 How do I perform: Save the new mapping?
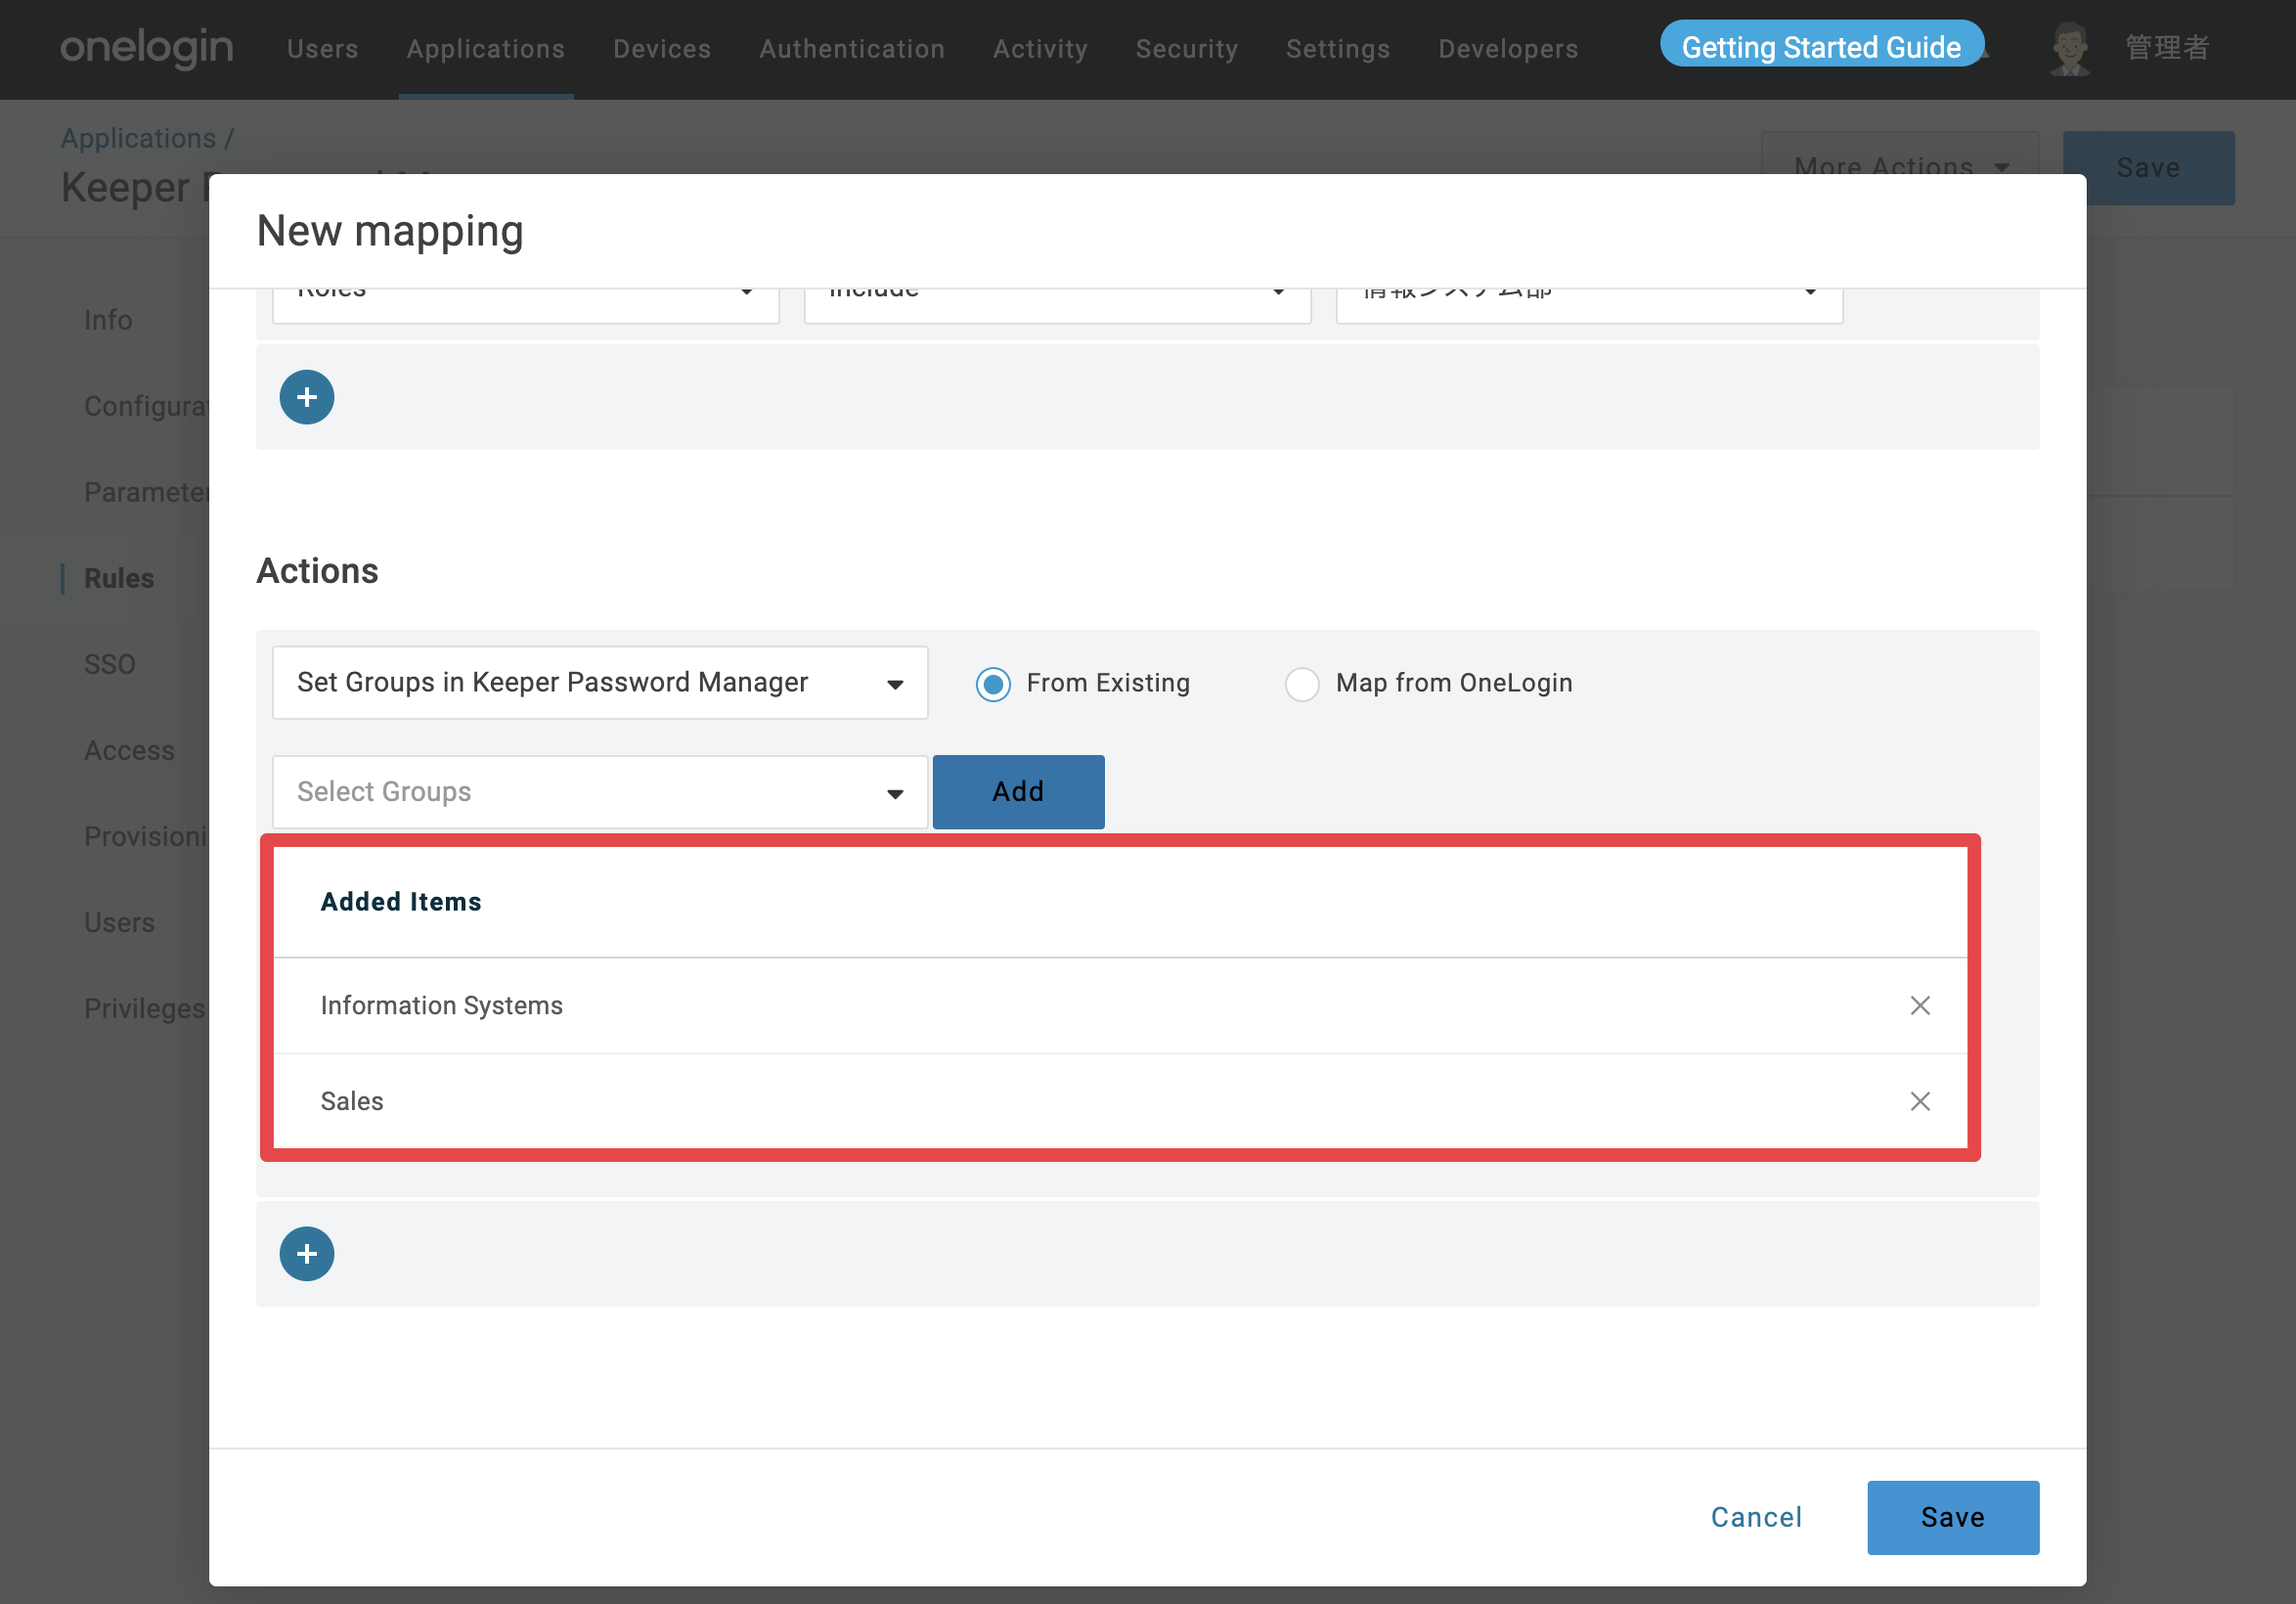pyautogui.click(x=1952, y=1517)
